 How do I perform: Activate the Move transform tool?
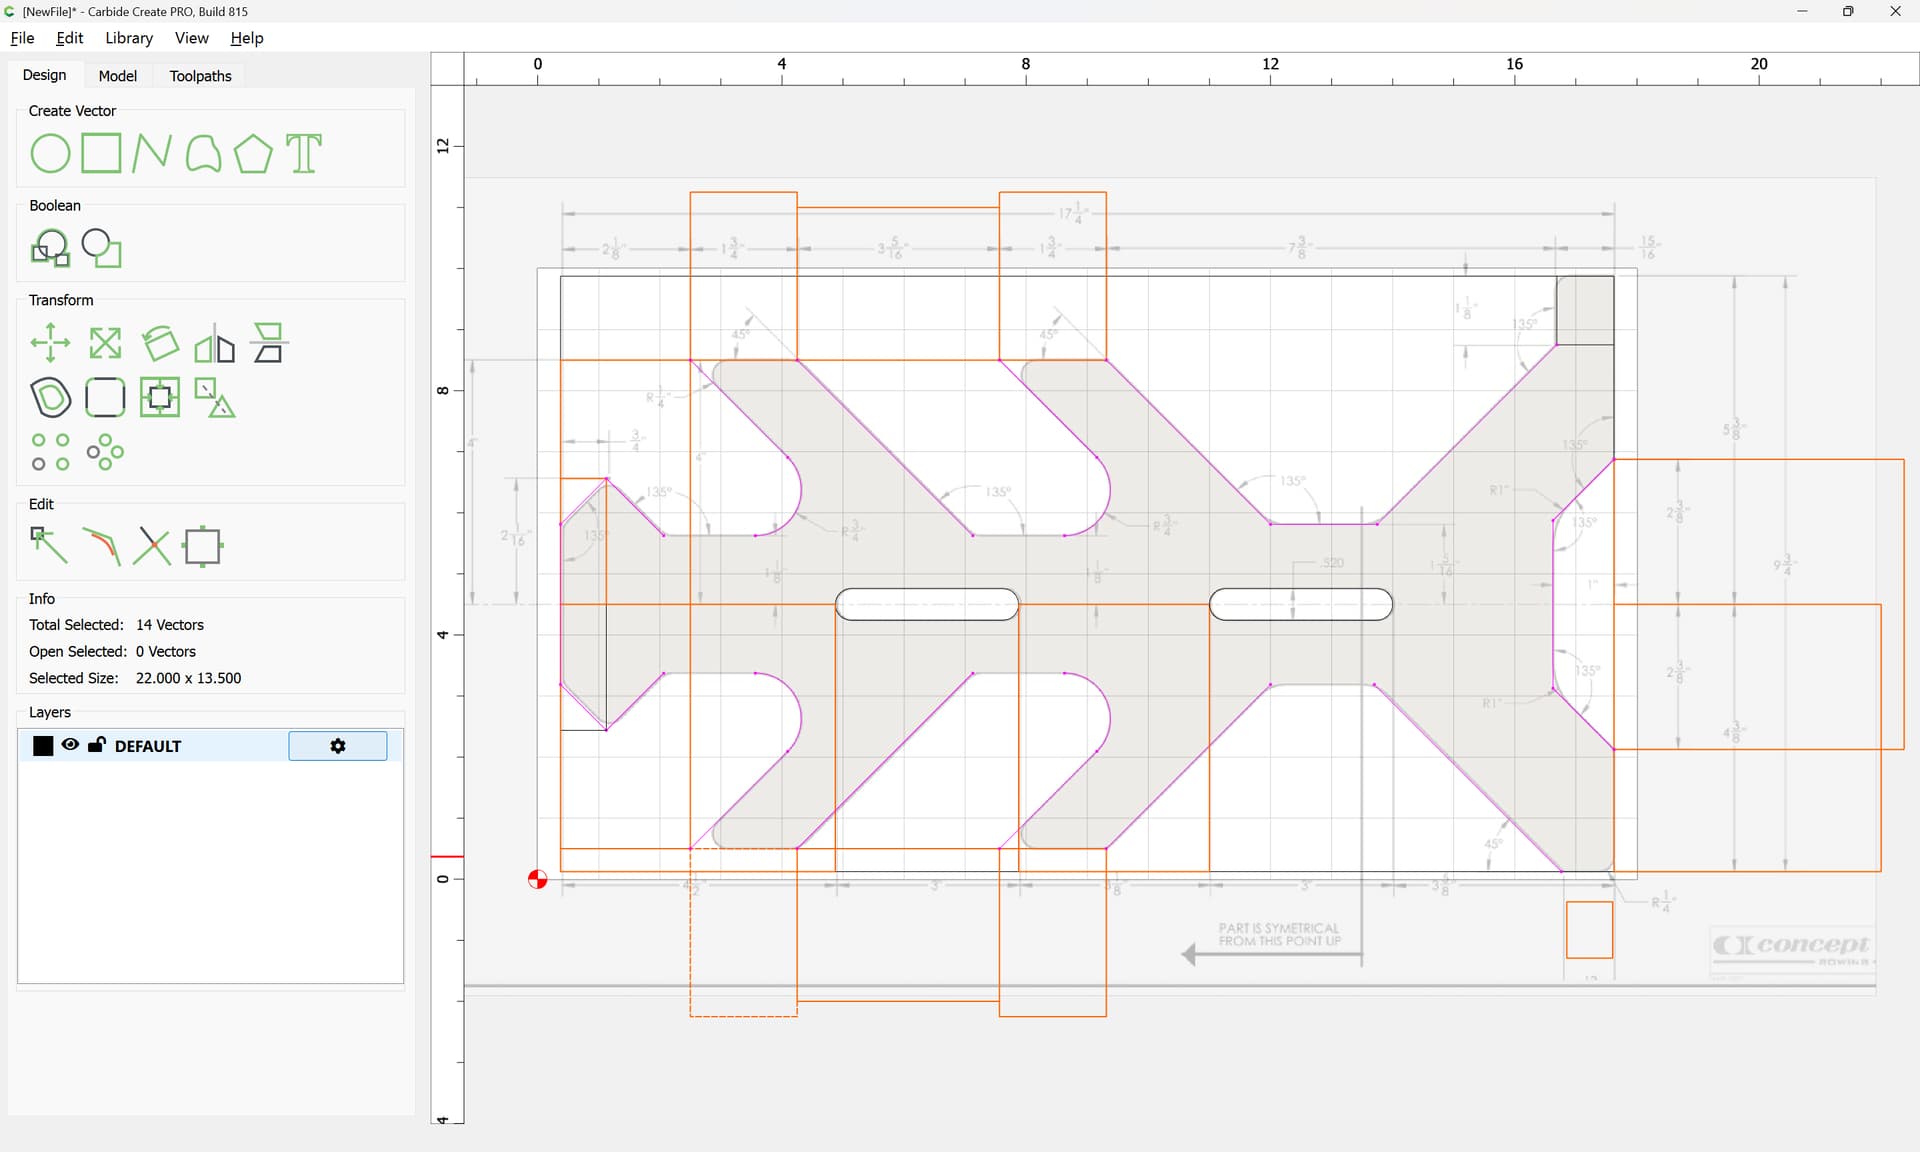(x=50, y=343)
